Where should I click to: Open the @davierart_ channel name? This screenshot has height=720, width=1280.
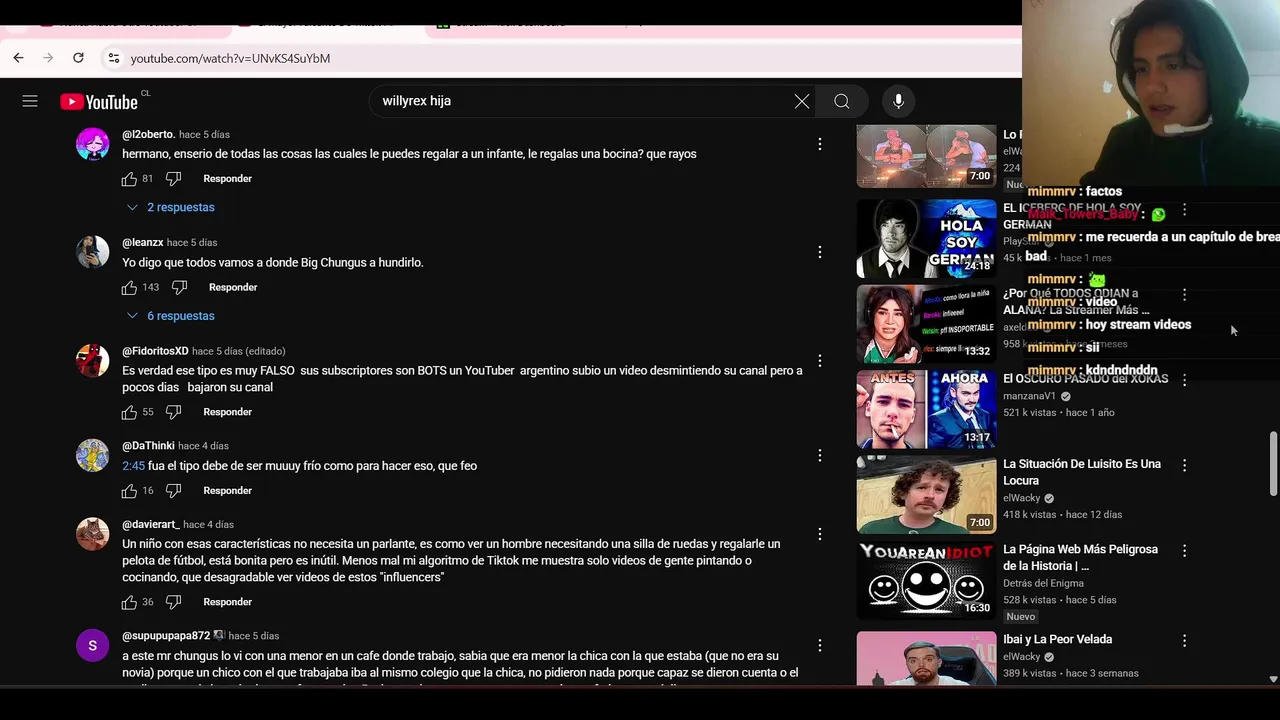click(151, 524)
